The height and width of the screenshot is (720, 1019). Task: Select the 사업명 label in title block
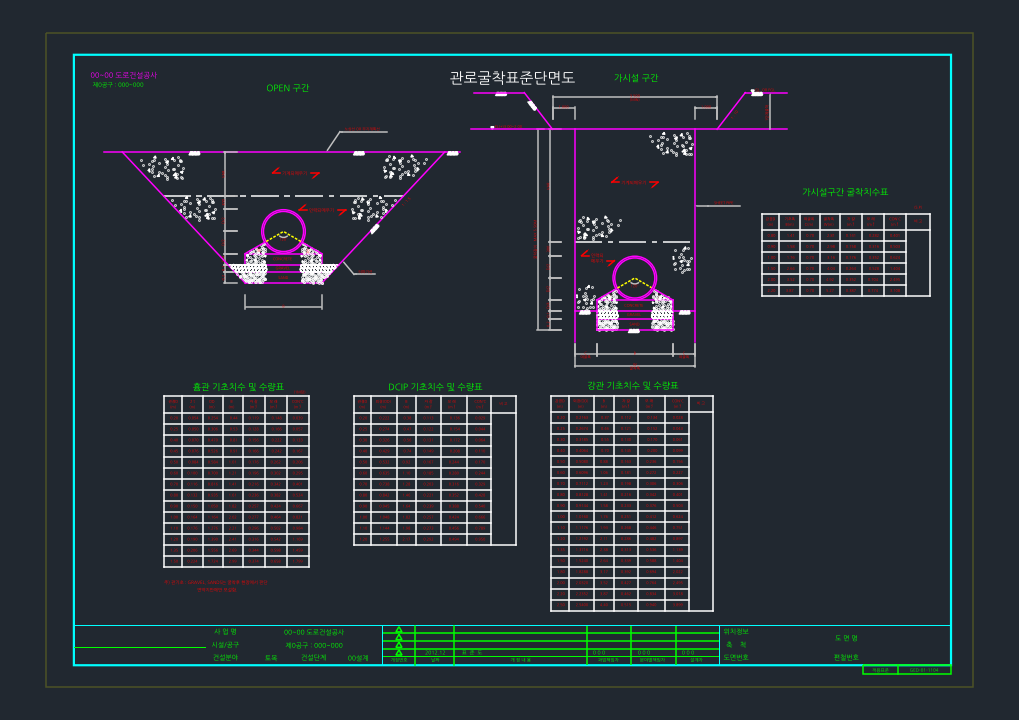tap(226, 632)
